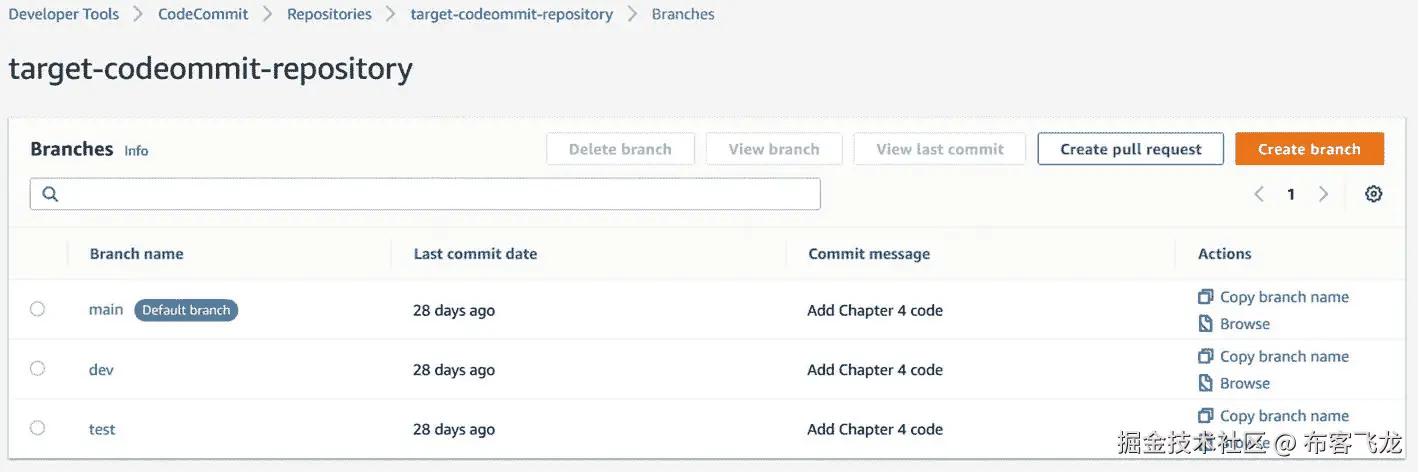Select the main branch radio button

click(x=38, y=309)
